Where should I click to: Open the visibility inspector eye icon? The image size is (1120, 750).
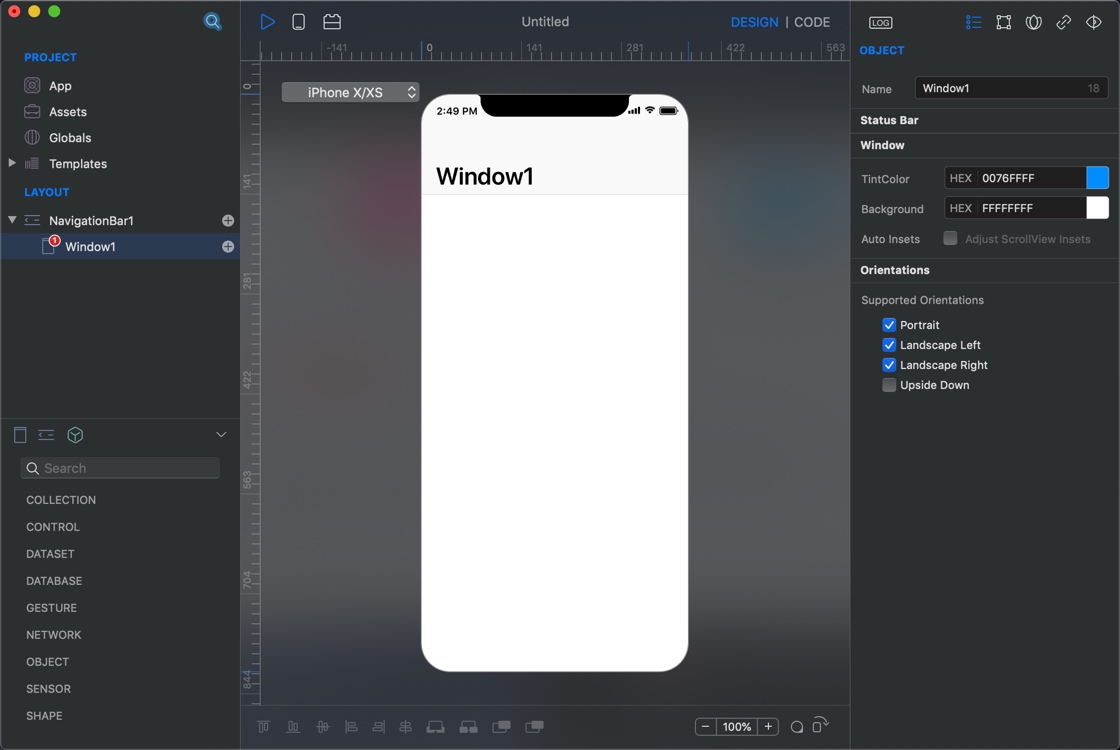pos(1093,21)
